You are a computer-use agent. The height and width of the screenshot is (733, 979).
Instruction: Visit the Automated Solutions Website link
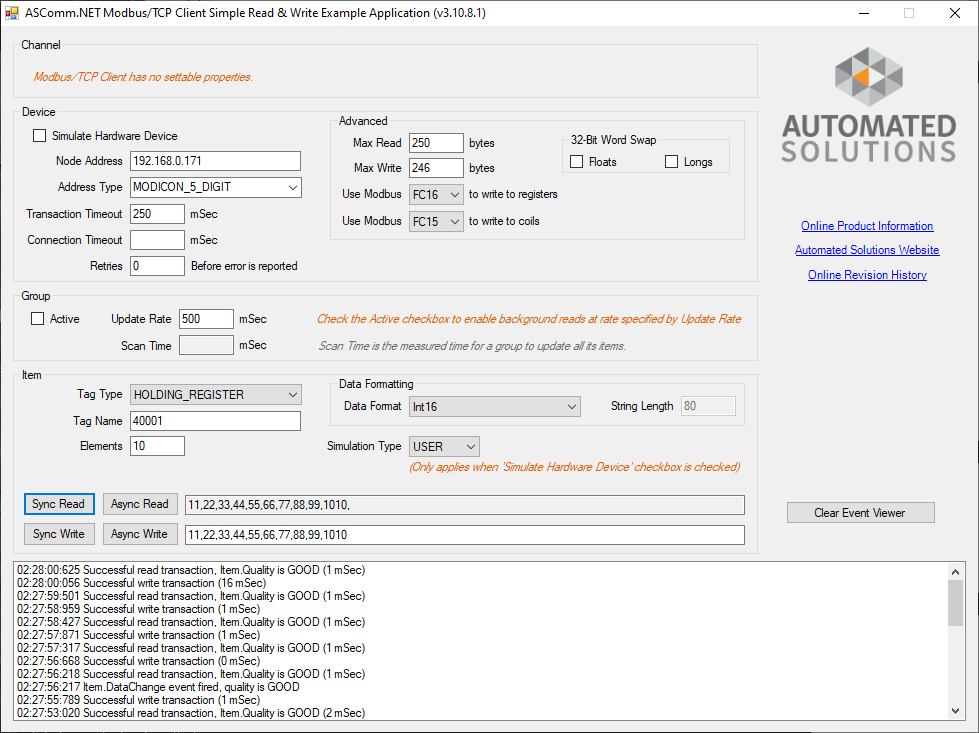[x=866, y=250]
